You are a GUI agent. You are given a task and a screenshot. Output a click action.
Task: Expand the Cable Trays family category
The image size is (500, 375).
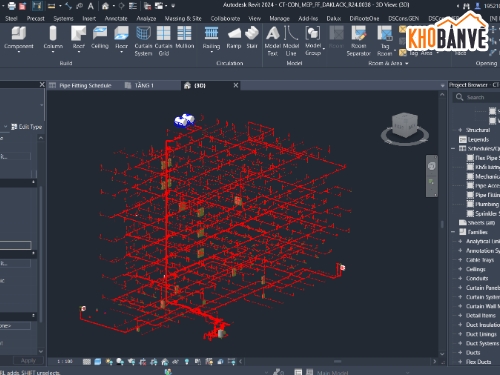(x=460, y=260)
